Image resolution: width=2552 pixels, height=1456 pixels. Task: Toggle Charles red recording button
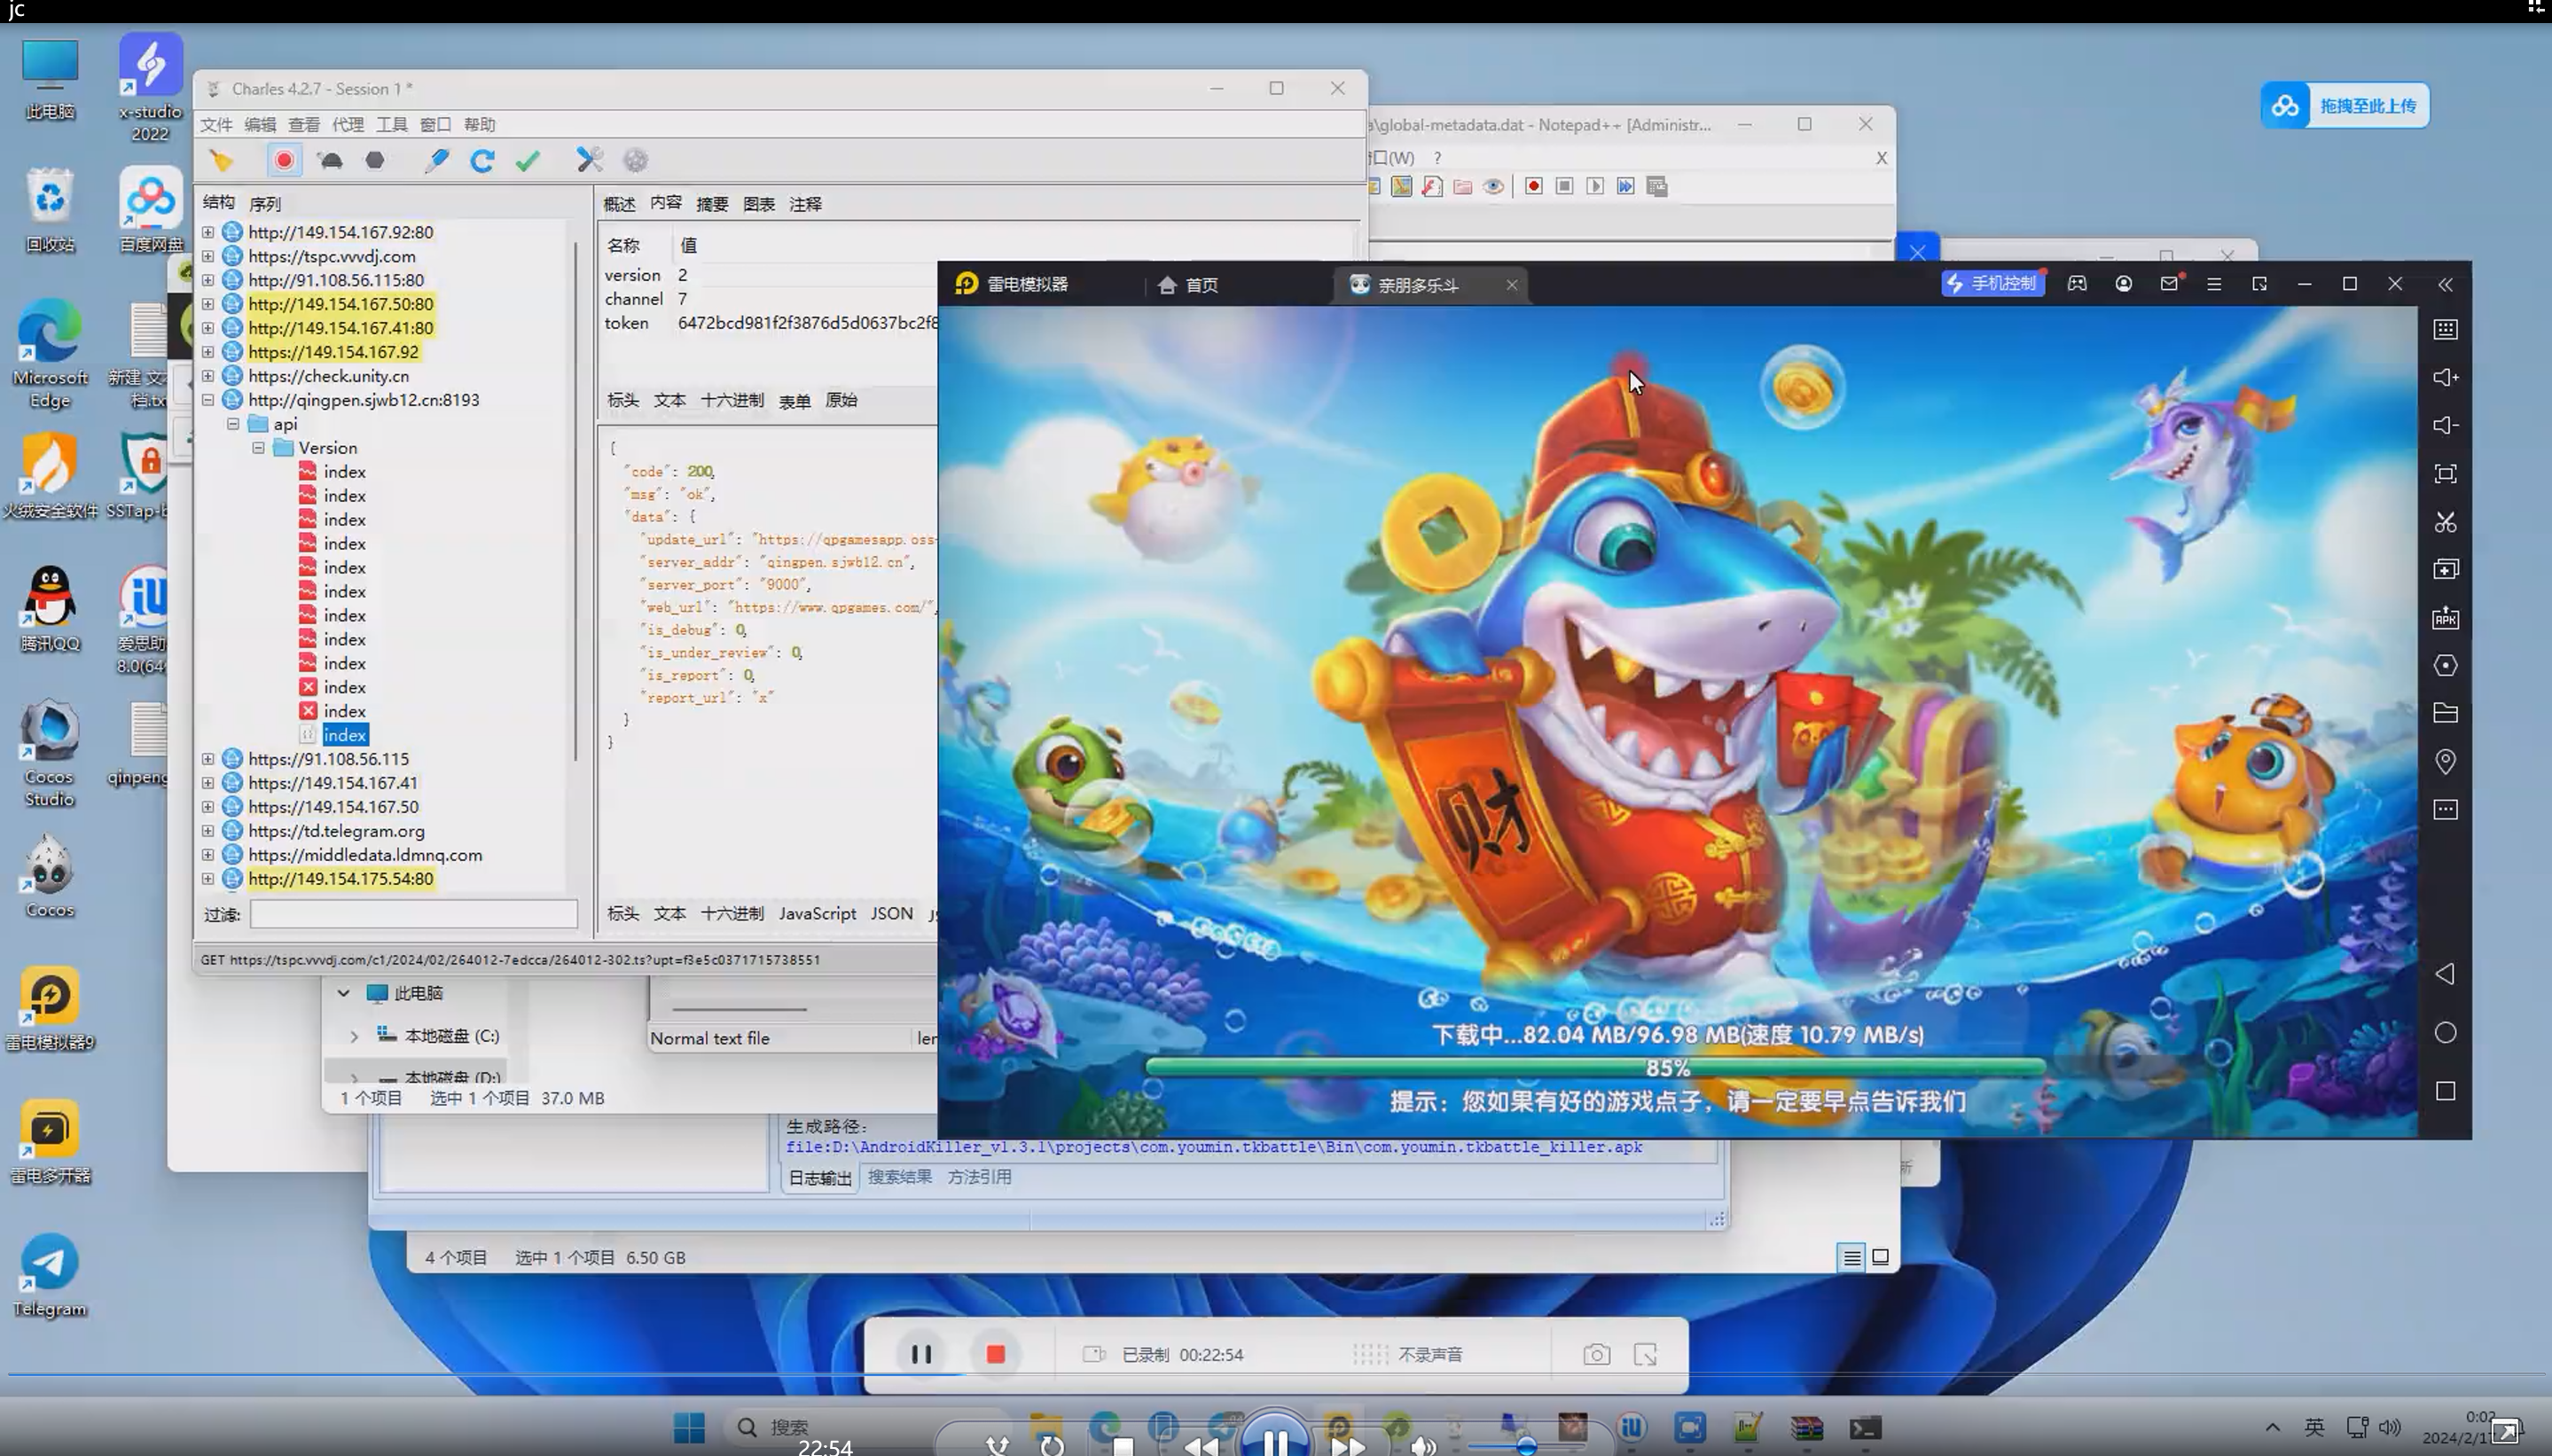pos(284,160)
